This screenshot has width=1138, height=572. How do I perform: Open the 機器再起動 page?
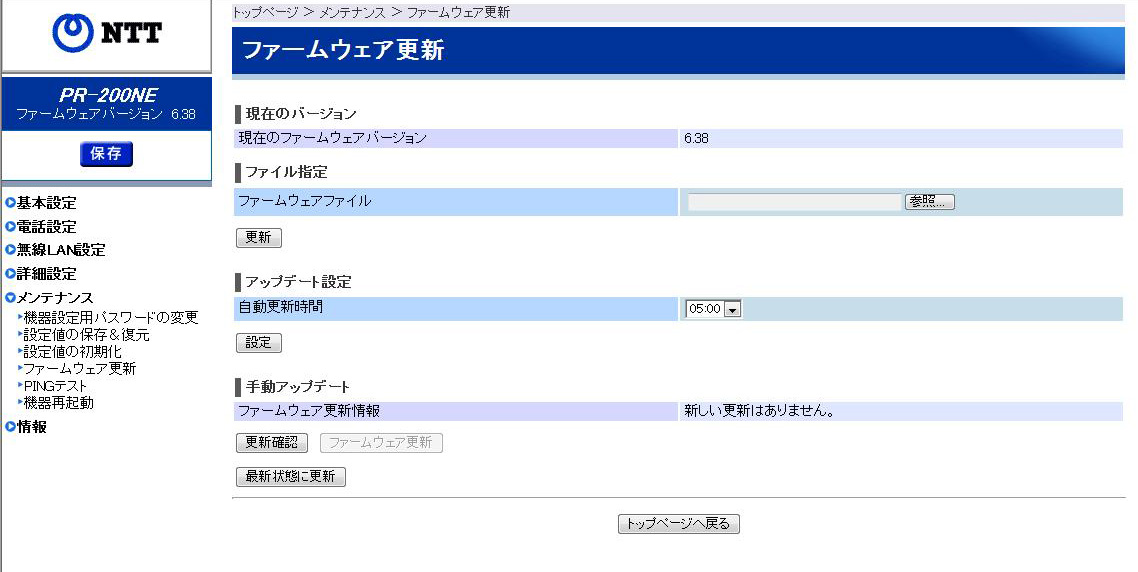click(x=58, y=403)
